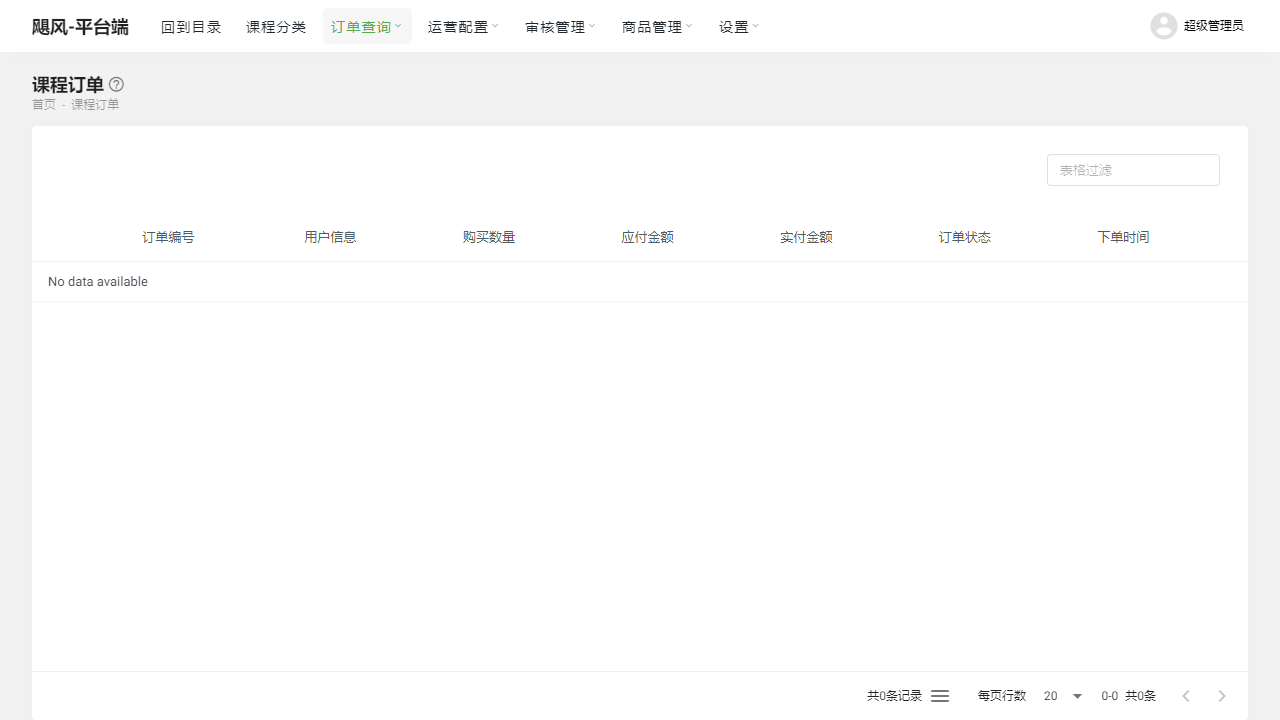Click the 飓风-平台端 logo
The height and width of the screenshot is (720, 1280).
[x=80, y=26]
